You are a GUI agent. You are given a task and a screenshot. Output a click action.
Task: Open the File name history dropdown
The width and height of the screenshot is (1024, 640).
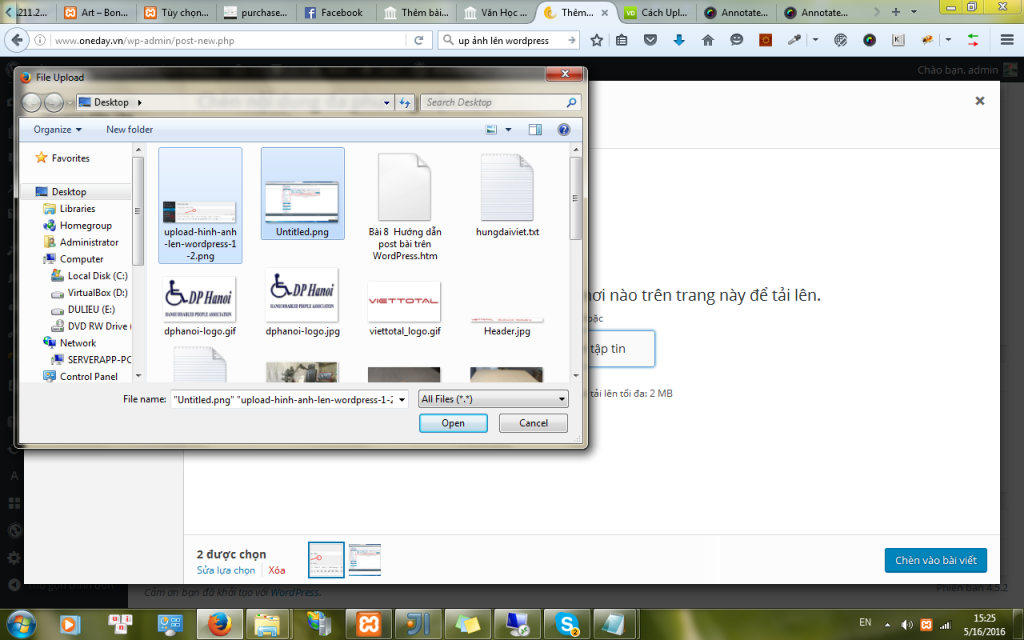[x=402, y=399]
